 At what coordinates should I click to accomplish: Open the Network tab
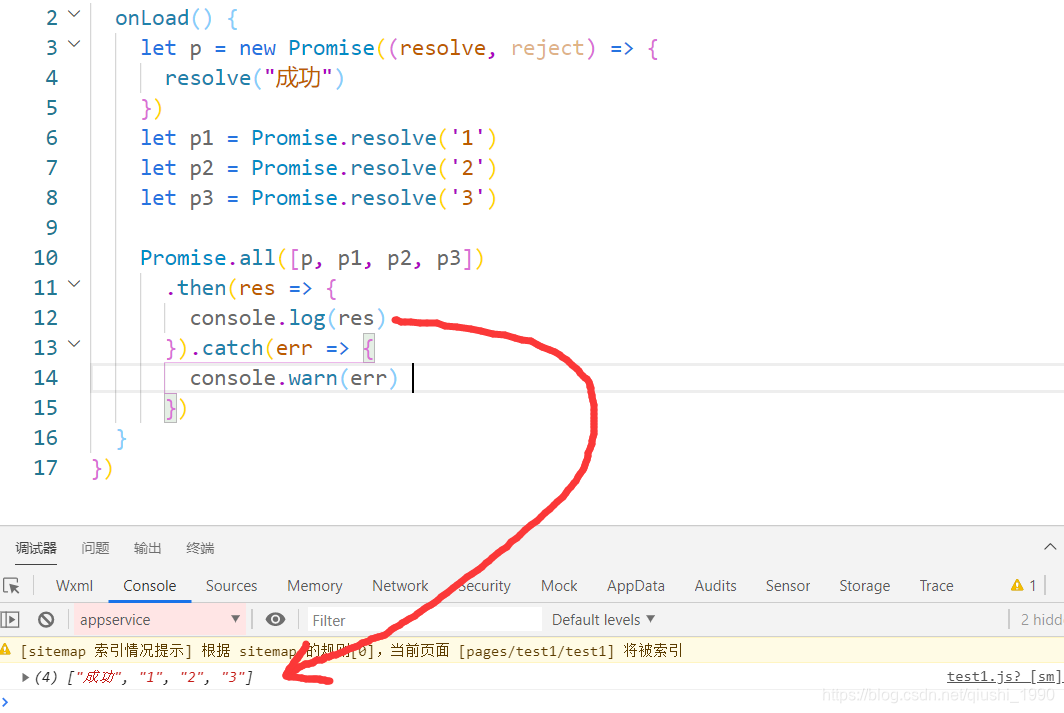[x=400, y=585]
